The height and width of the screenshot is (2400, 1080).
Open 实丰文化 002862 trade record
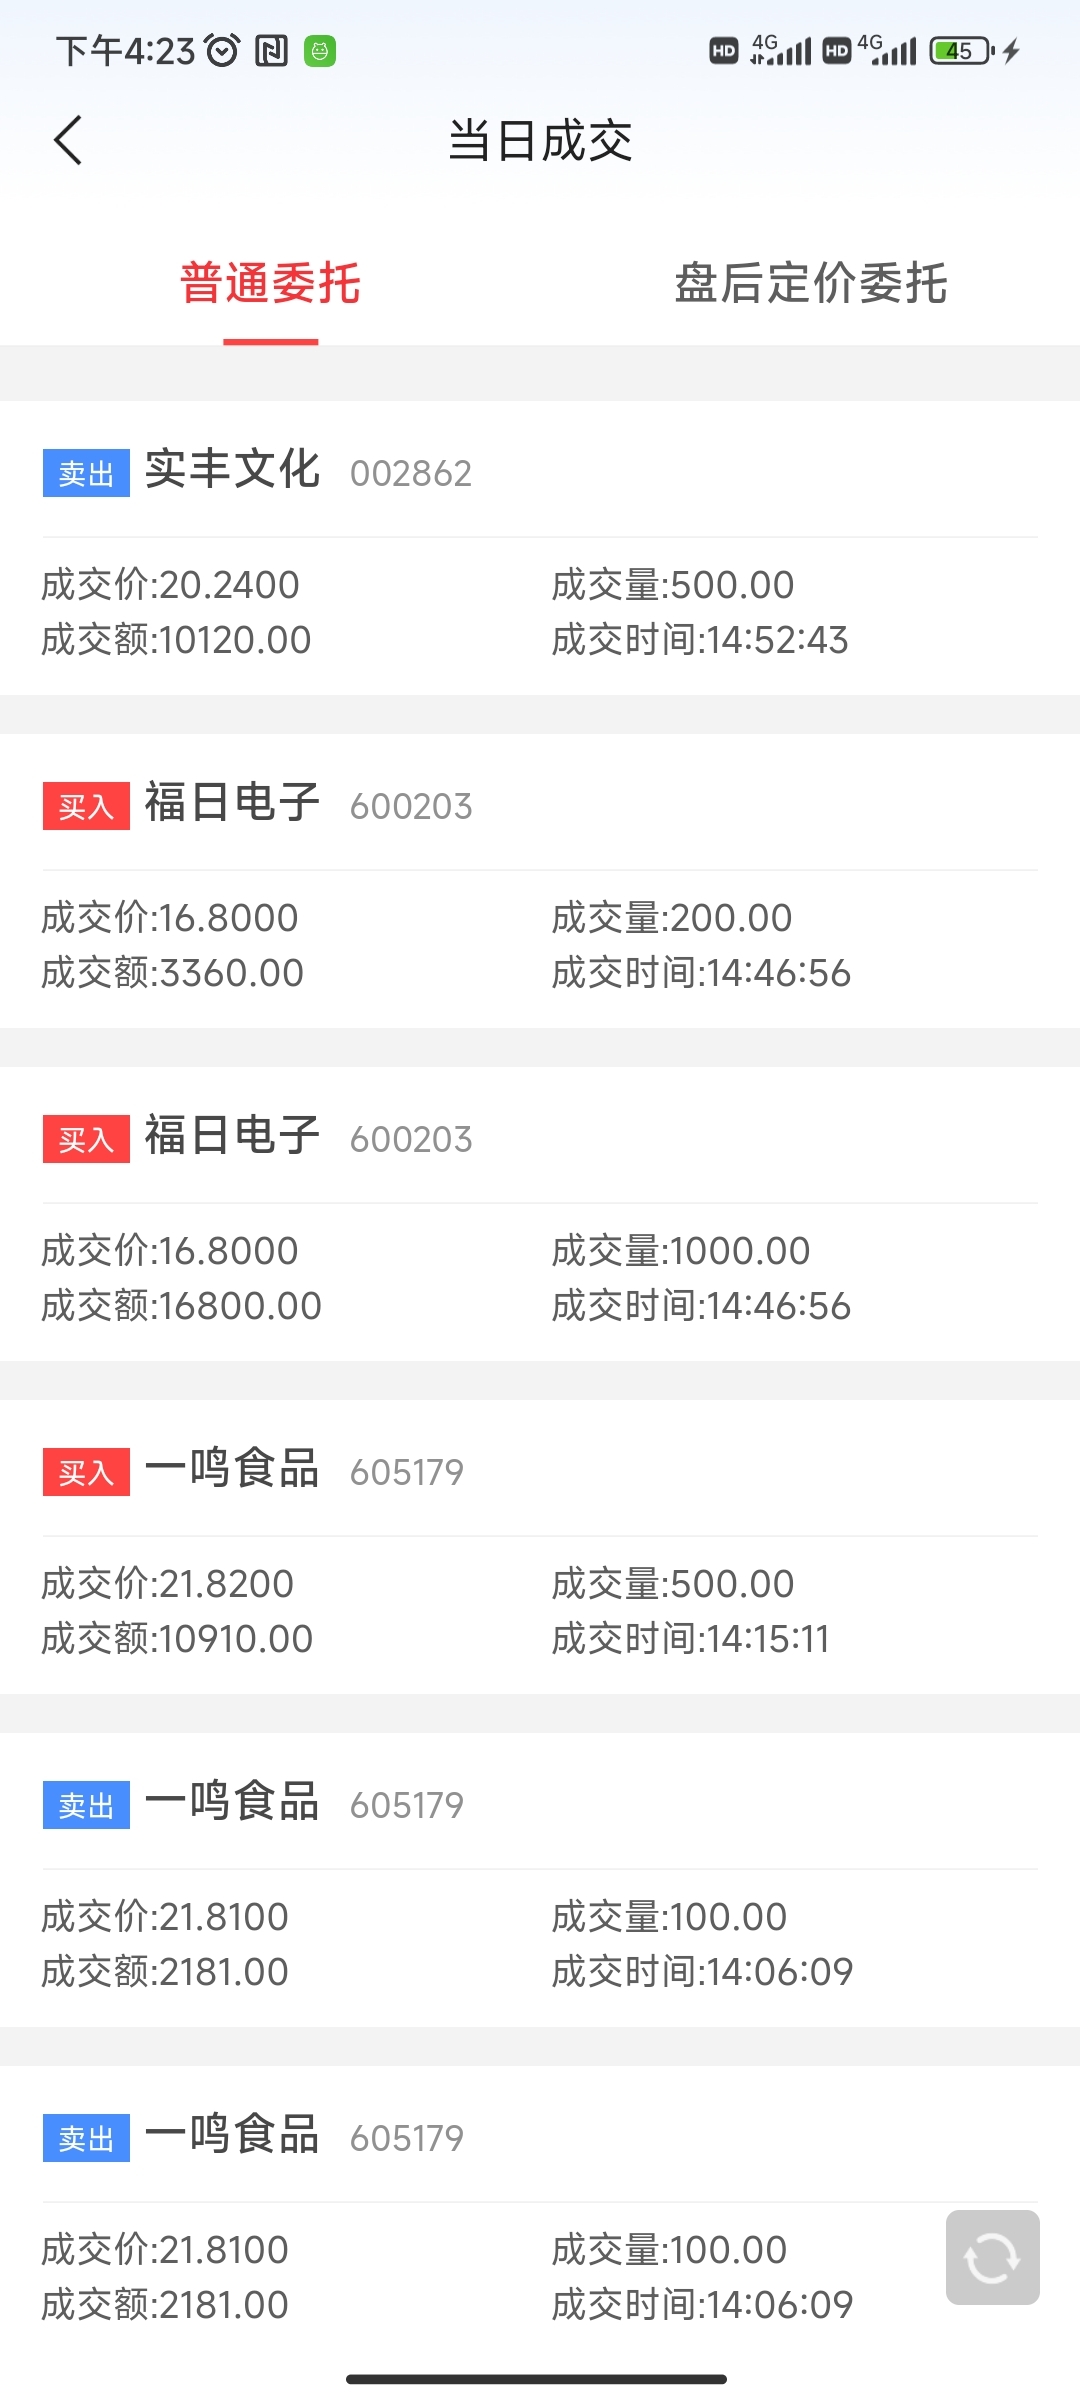[x=540, y=548]
